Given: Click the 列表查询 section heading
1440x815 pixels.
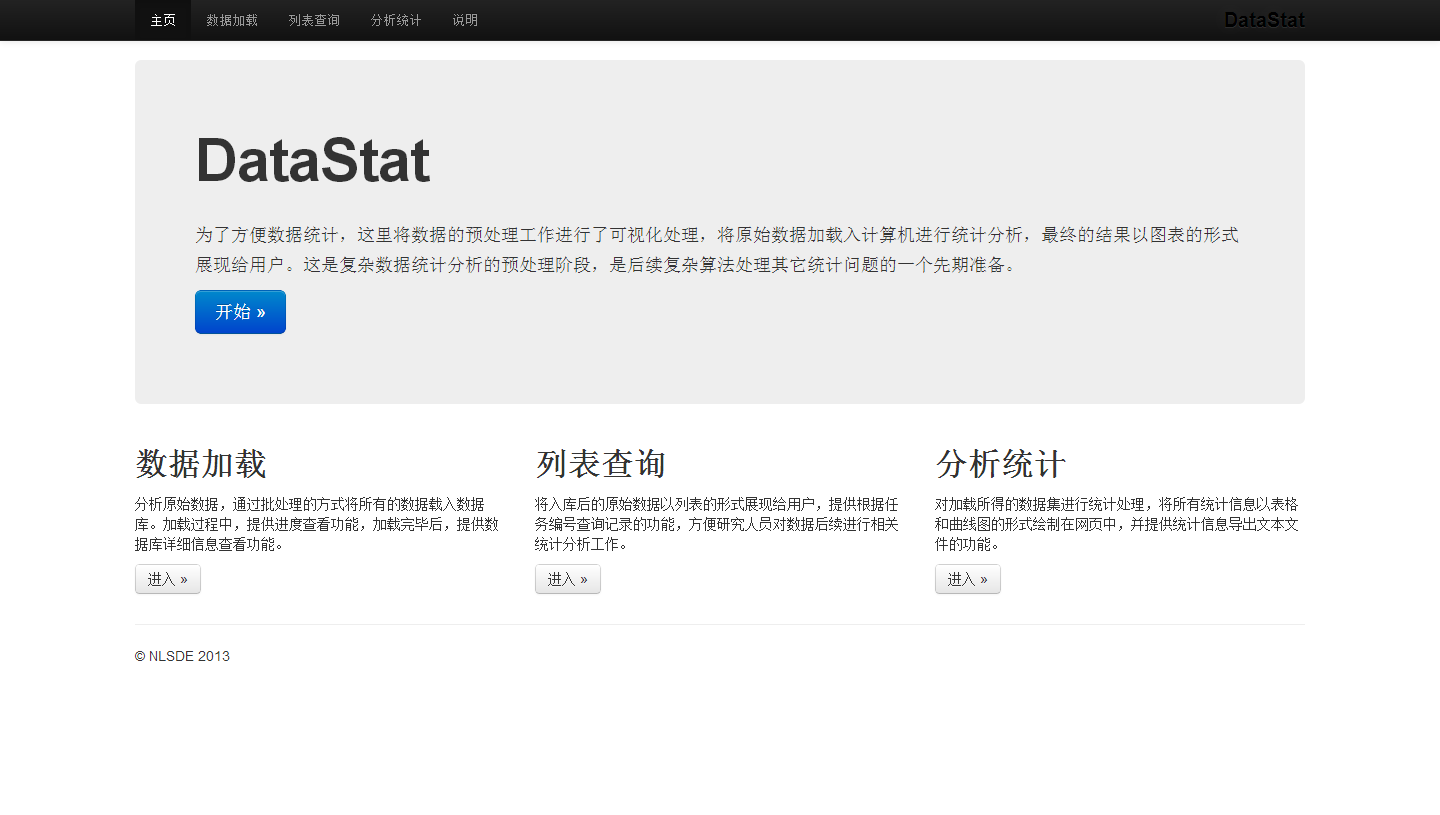Looking at the screenshot, I should (601, 464).
